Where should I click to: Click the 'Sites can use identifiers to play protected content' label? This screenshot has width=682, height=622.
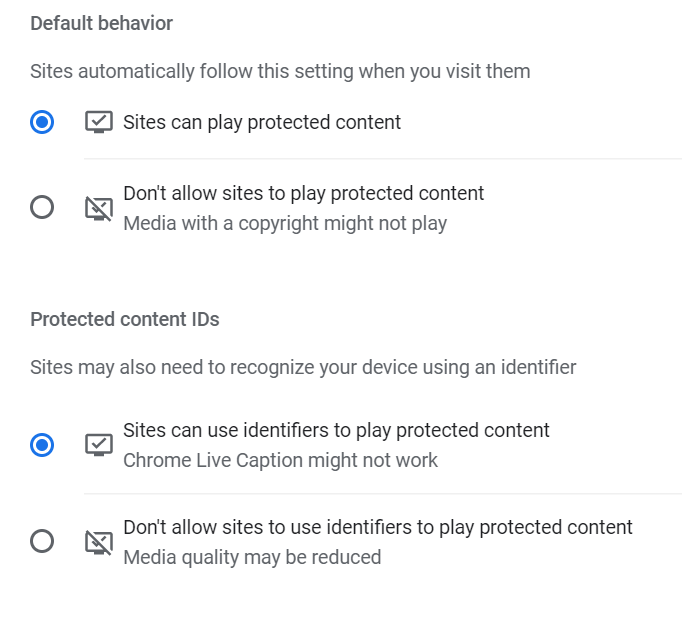pos(336,430)
